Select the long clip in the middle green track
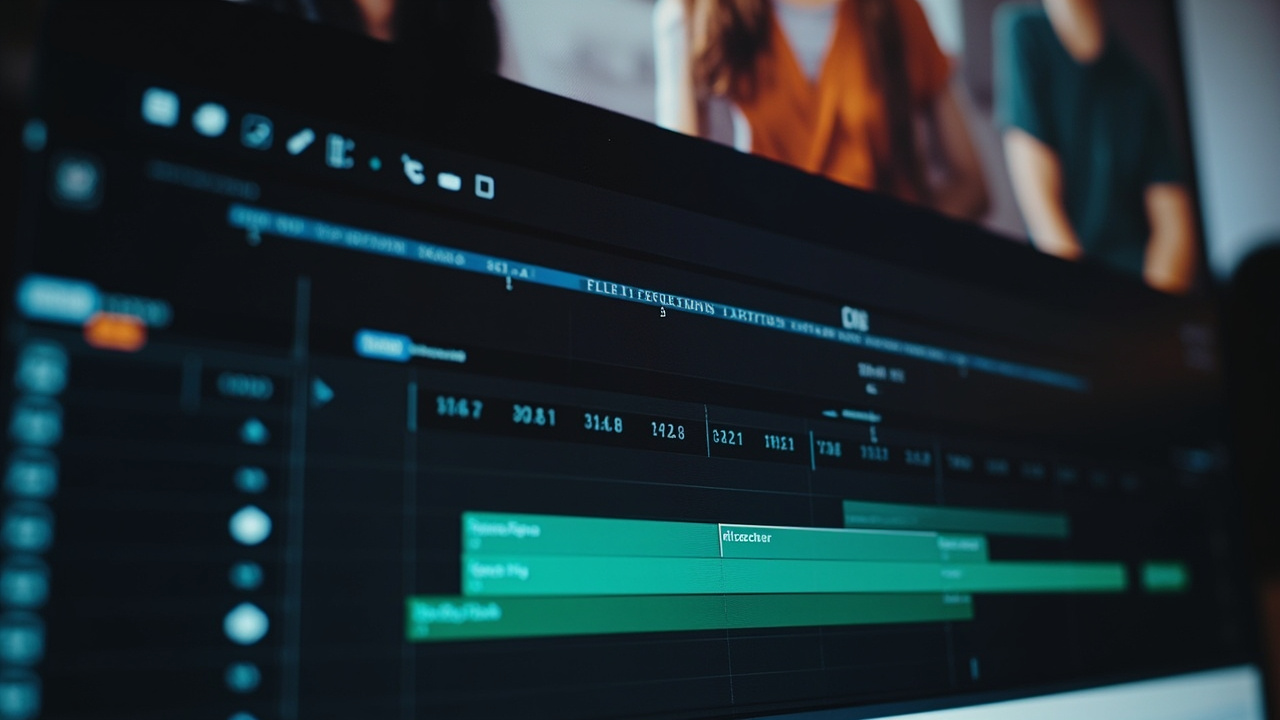Screen dimensions: 1280x720 (x=794, y=577)
